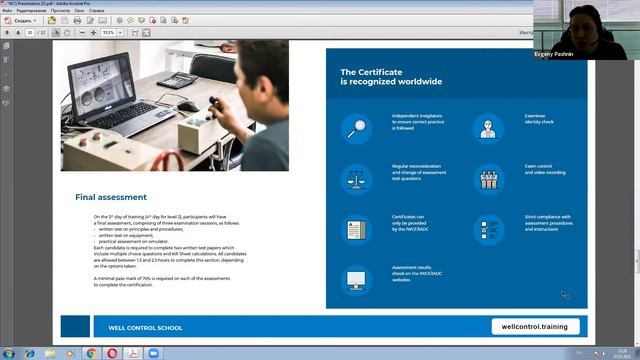Screen dimensions: 640x360
Task: Open the Справка menu
Action: pyautogui.click(x=96, y=11)
